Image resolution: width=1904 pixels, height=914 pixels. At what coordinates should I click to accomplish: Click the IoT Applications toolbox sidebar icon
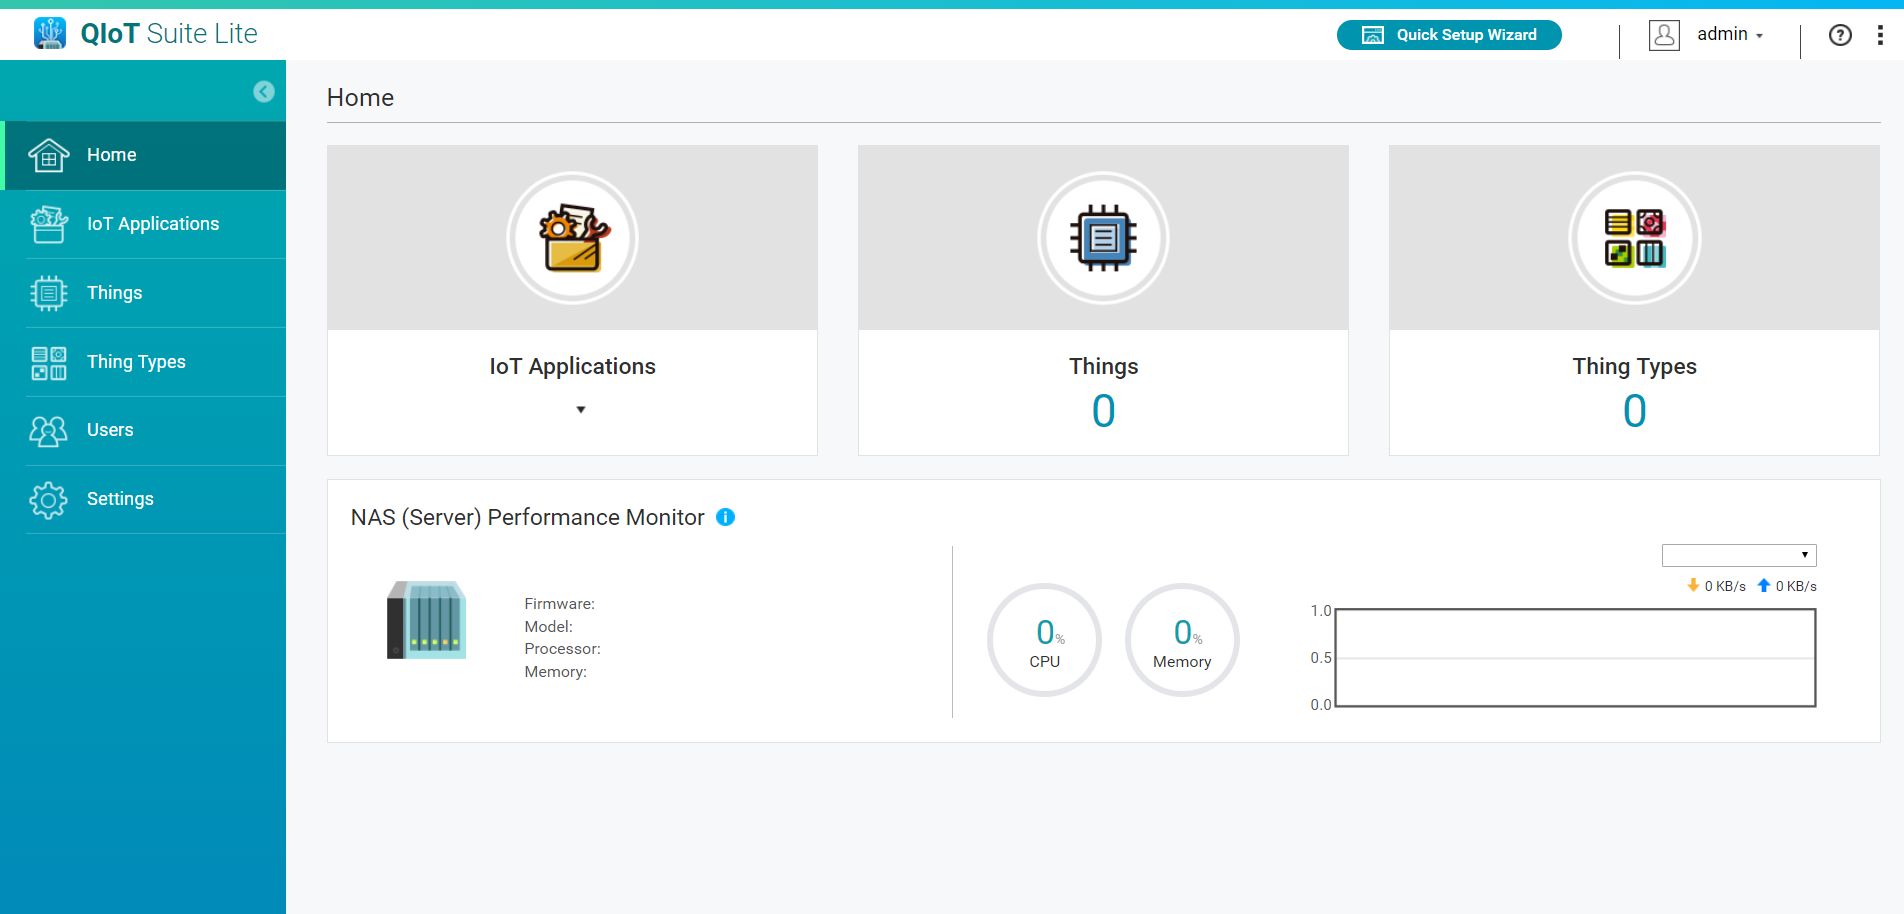(x=48, y=224)
